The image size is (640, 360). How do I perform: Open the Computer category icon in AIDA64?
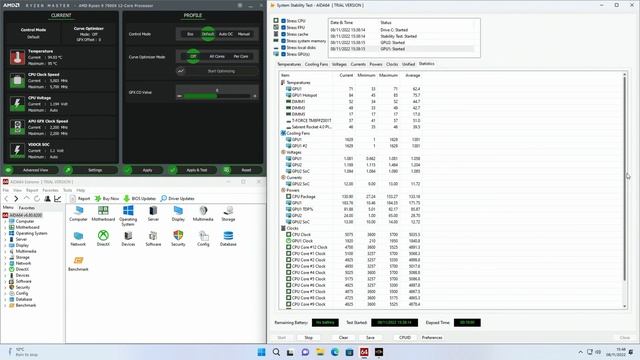coord(78,211)
